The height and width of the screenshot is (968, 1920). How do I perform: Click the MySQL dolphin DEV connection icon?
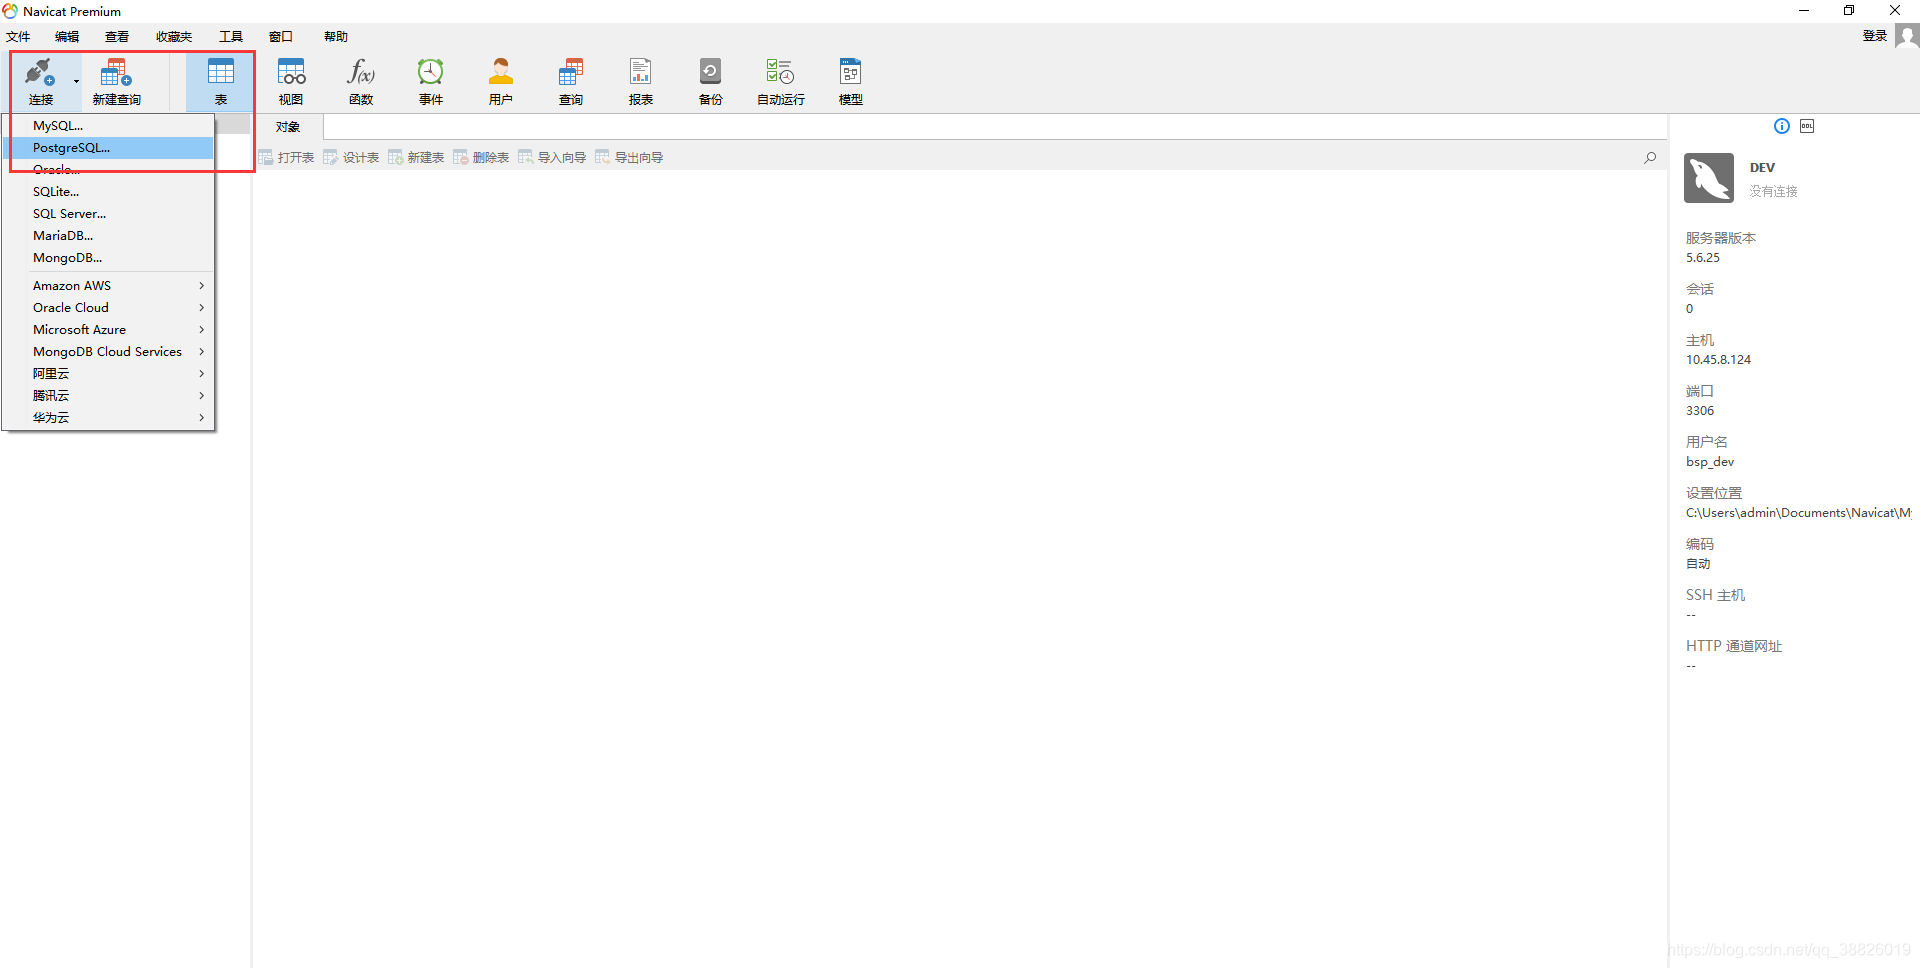point(1709,178)
